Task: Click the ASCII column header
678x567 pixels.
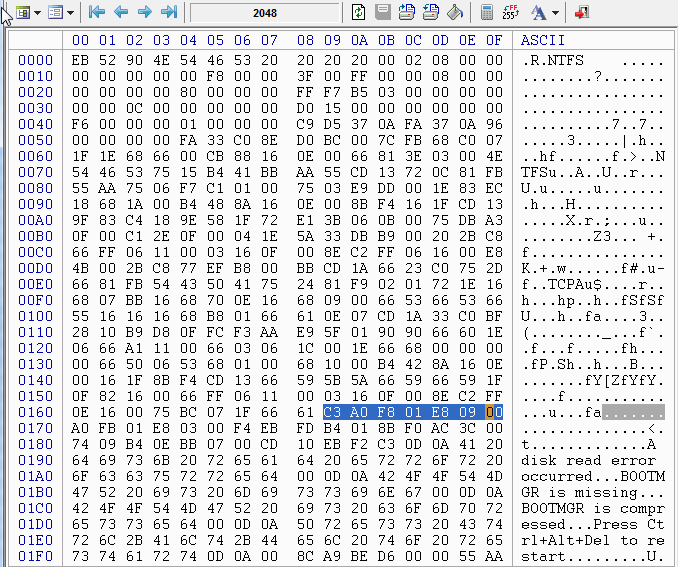Action: coord(543,40)
